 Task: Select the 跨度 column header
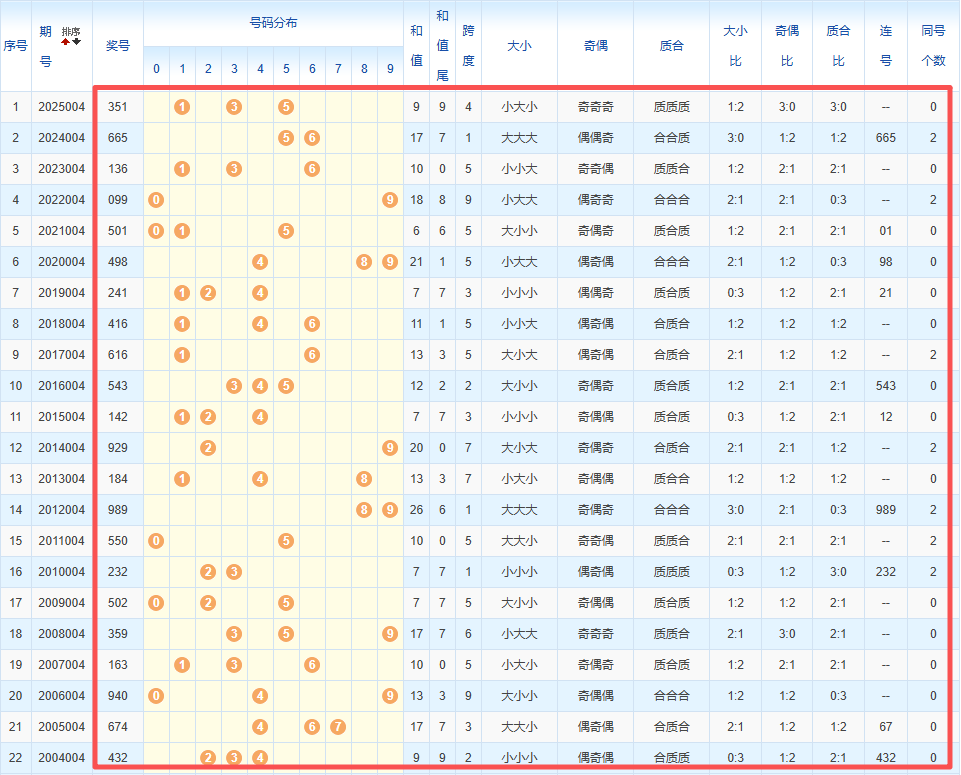(468, 45)
